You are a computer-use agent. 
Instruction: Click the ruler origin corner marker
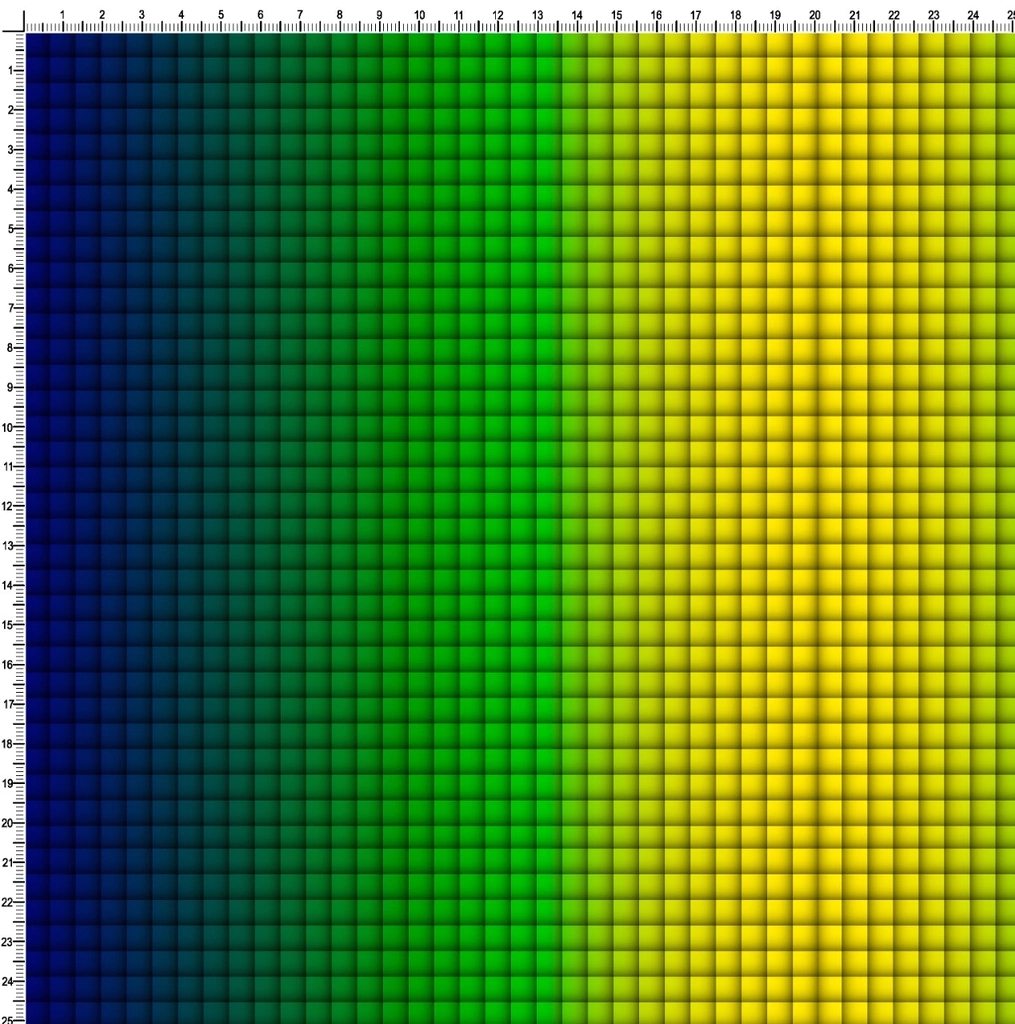(12, 20)
